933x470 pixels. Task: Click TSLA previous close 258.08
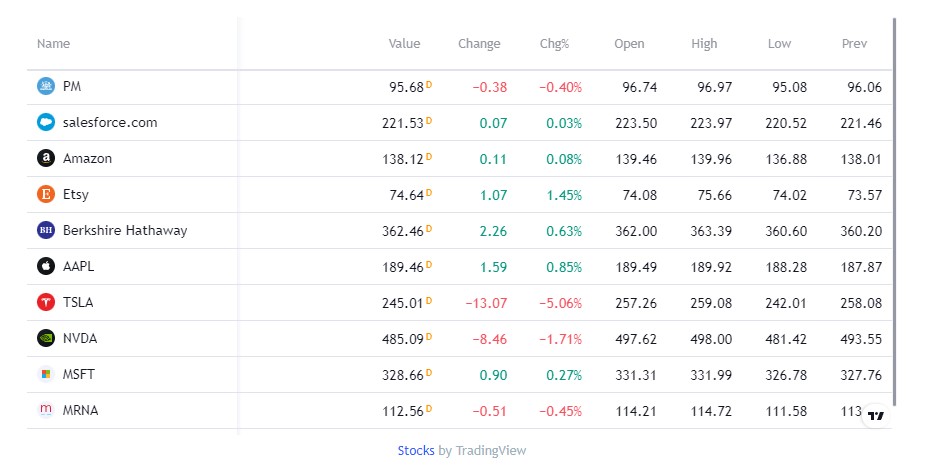861,303
